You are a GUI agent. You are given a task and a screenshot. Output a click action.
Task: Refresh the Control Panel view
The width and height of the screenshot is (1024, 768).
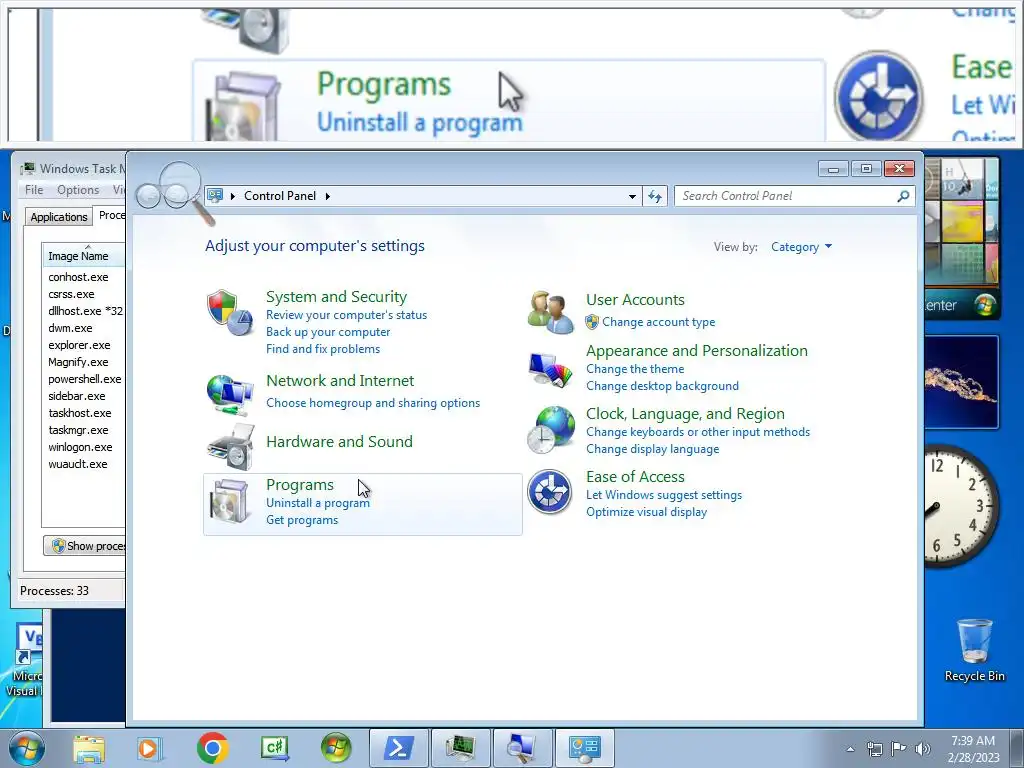[655, 196]
